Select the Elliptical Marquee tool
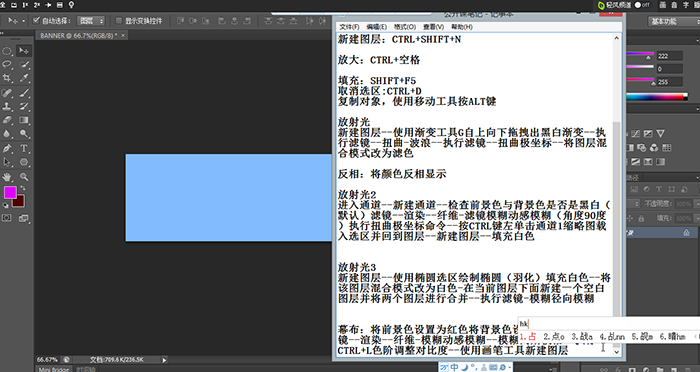This screenshot has width=700, height=372. (x=7, y=51)
